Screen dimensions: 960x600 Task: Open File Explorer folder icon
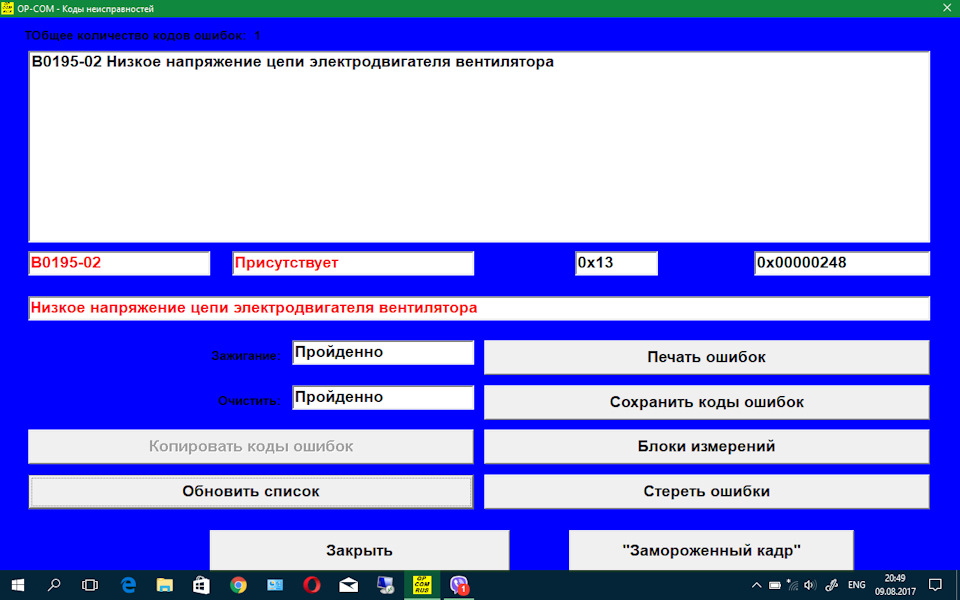[x=165, y=585]
